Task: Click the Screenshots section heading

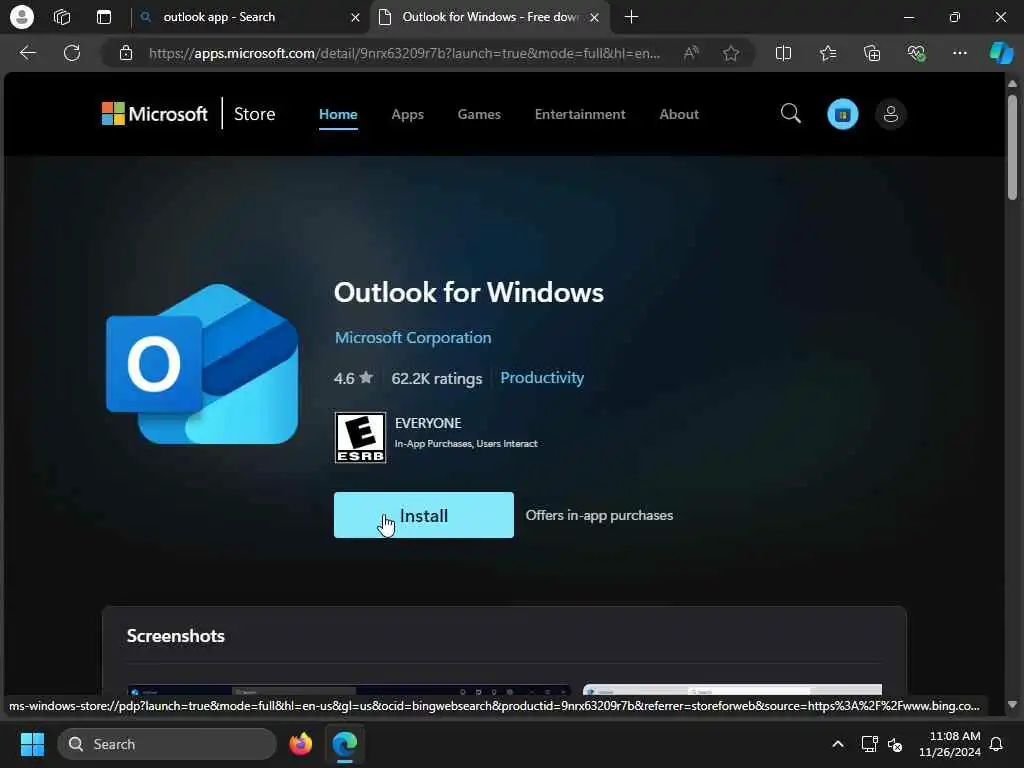Action: click(175, 636)
